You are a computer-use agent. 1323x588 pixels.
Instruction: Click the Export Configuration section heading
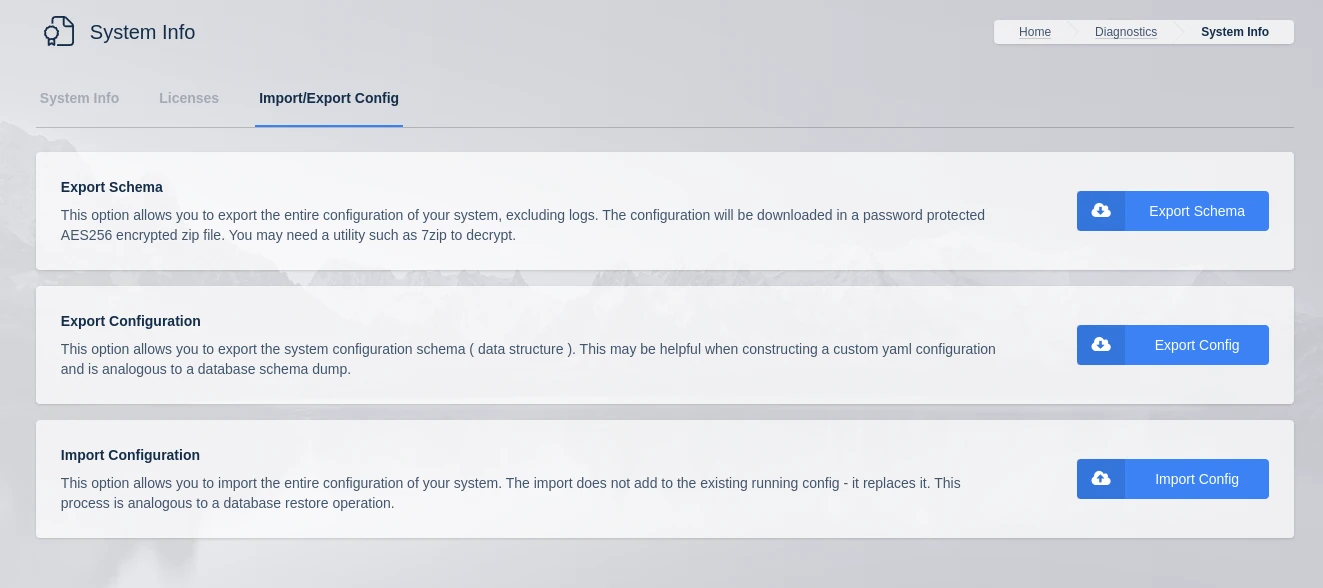pyautogui.click(x=131, y=321)
